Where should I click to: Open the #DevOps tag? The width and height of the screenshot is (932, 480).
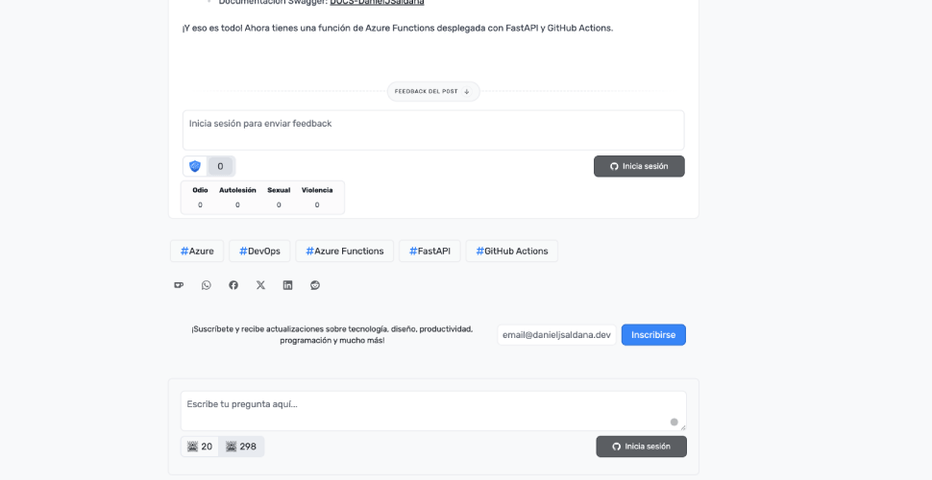click(259, 251)
